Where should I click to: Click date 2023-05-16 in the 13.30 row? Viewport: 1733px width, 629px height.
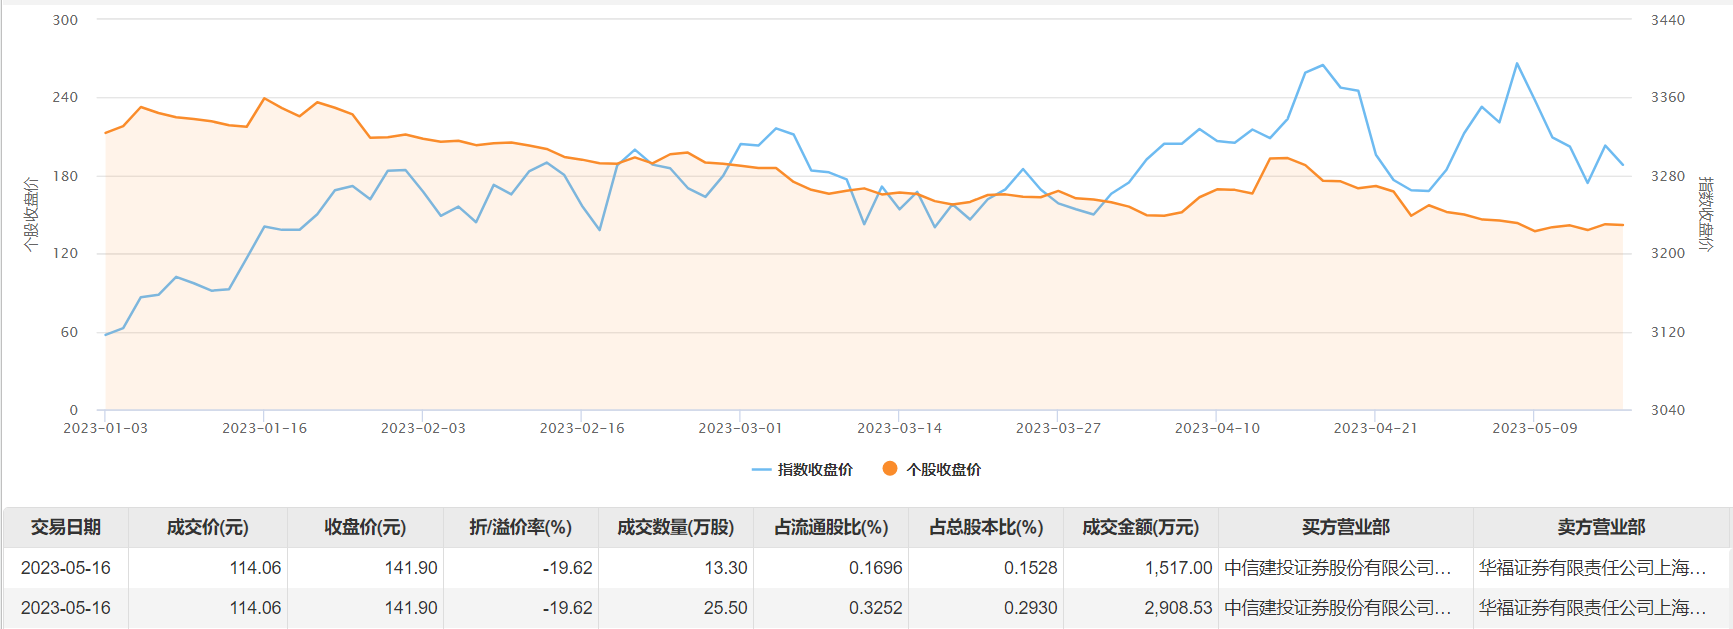(66, 568)
